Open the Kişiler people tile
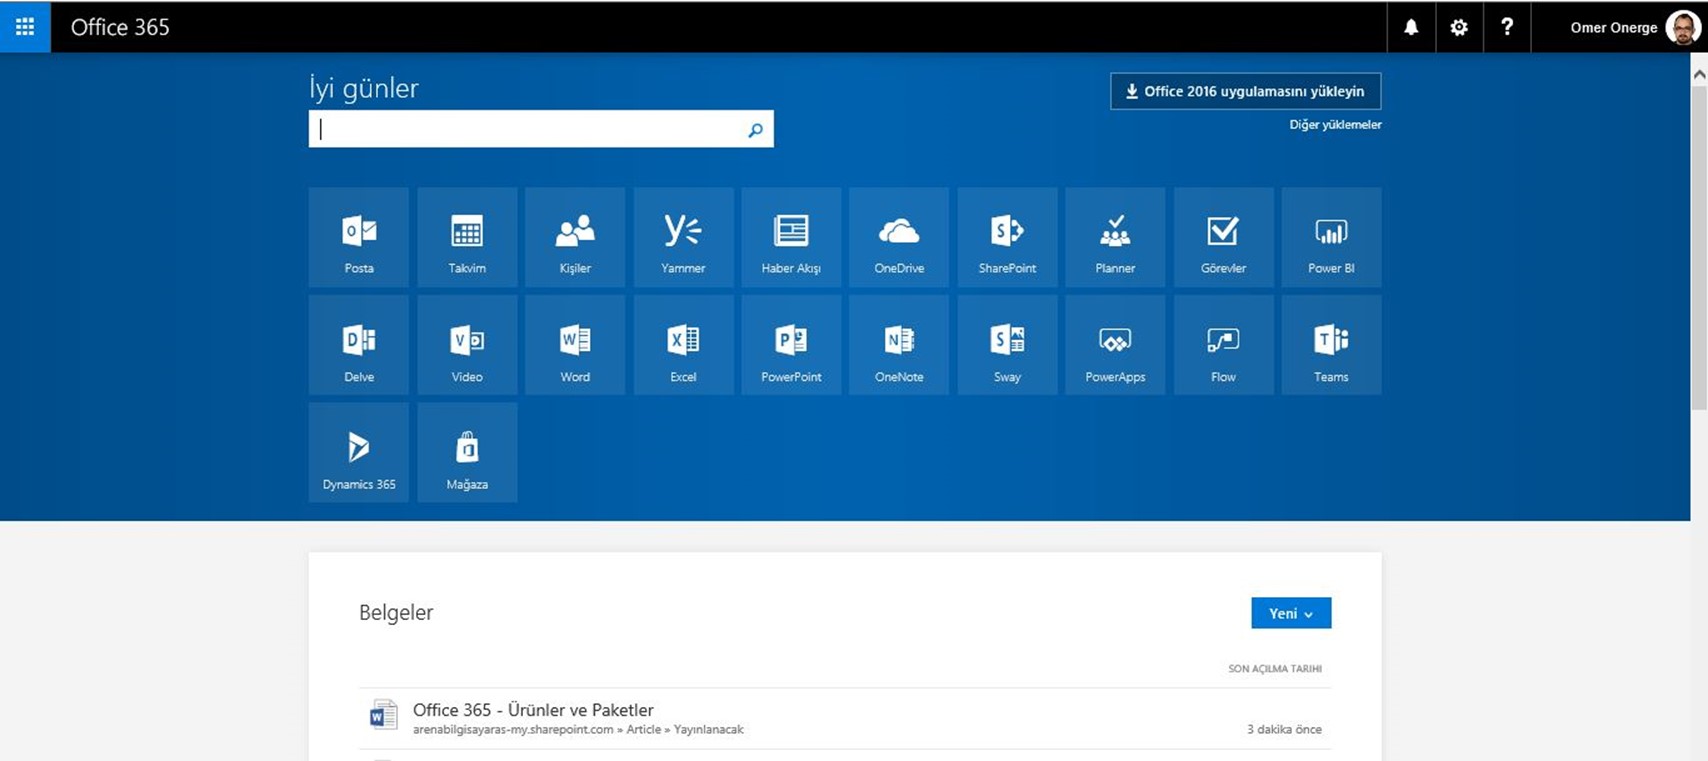 point(575,237)
